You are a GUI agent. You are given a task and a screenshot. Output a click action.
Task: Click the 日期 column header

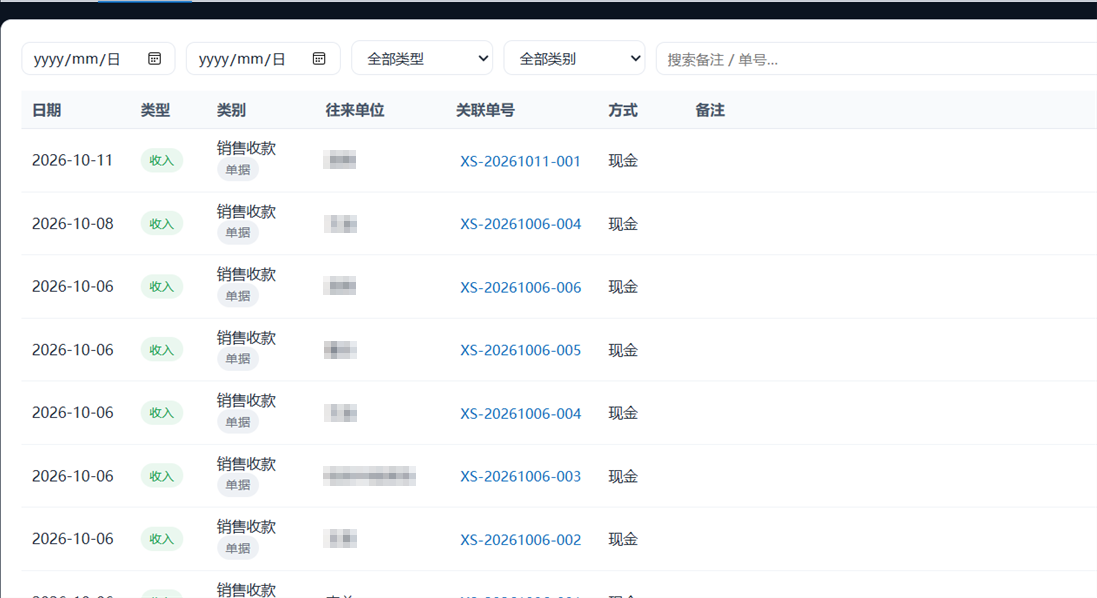click(x=47, y=110)
